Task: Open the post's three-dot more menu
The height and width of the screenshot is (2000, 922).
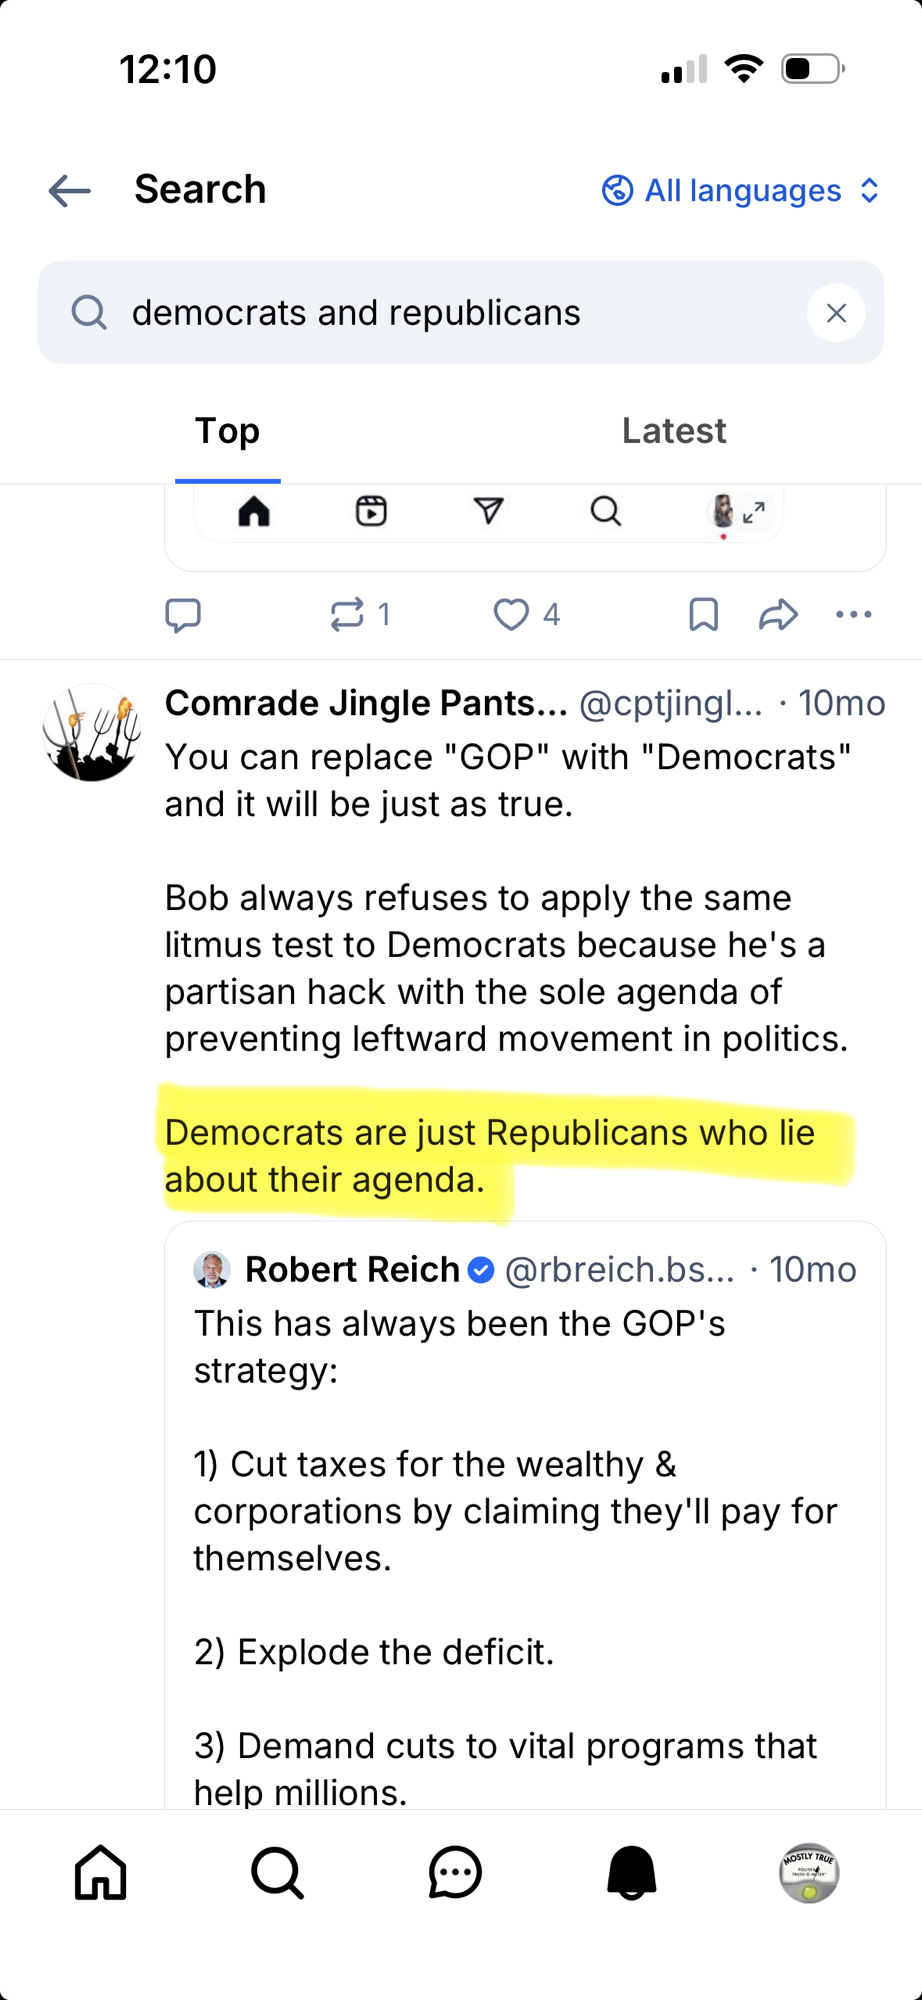Action: tap(853, 614)
